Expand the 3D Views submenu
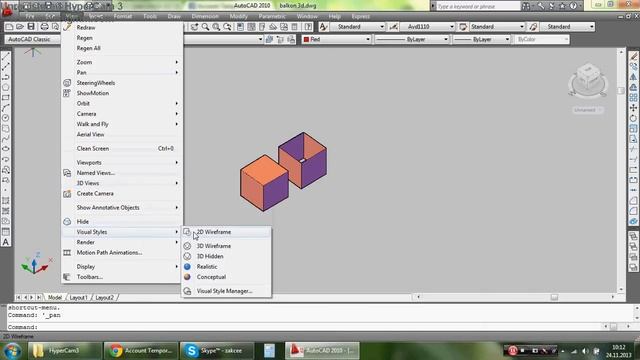Viewport: 640px width, 360px height. 122,183
